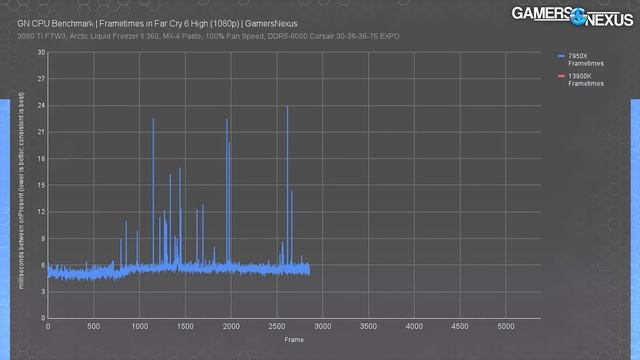Click the chart title 'GN CPU Benchmark | Frametimes in Far Cry 6'
This screenshot has height=360, width=640.
click(x=157, y=24)
